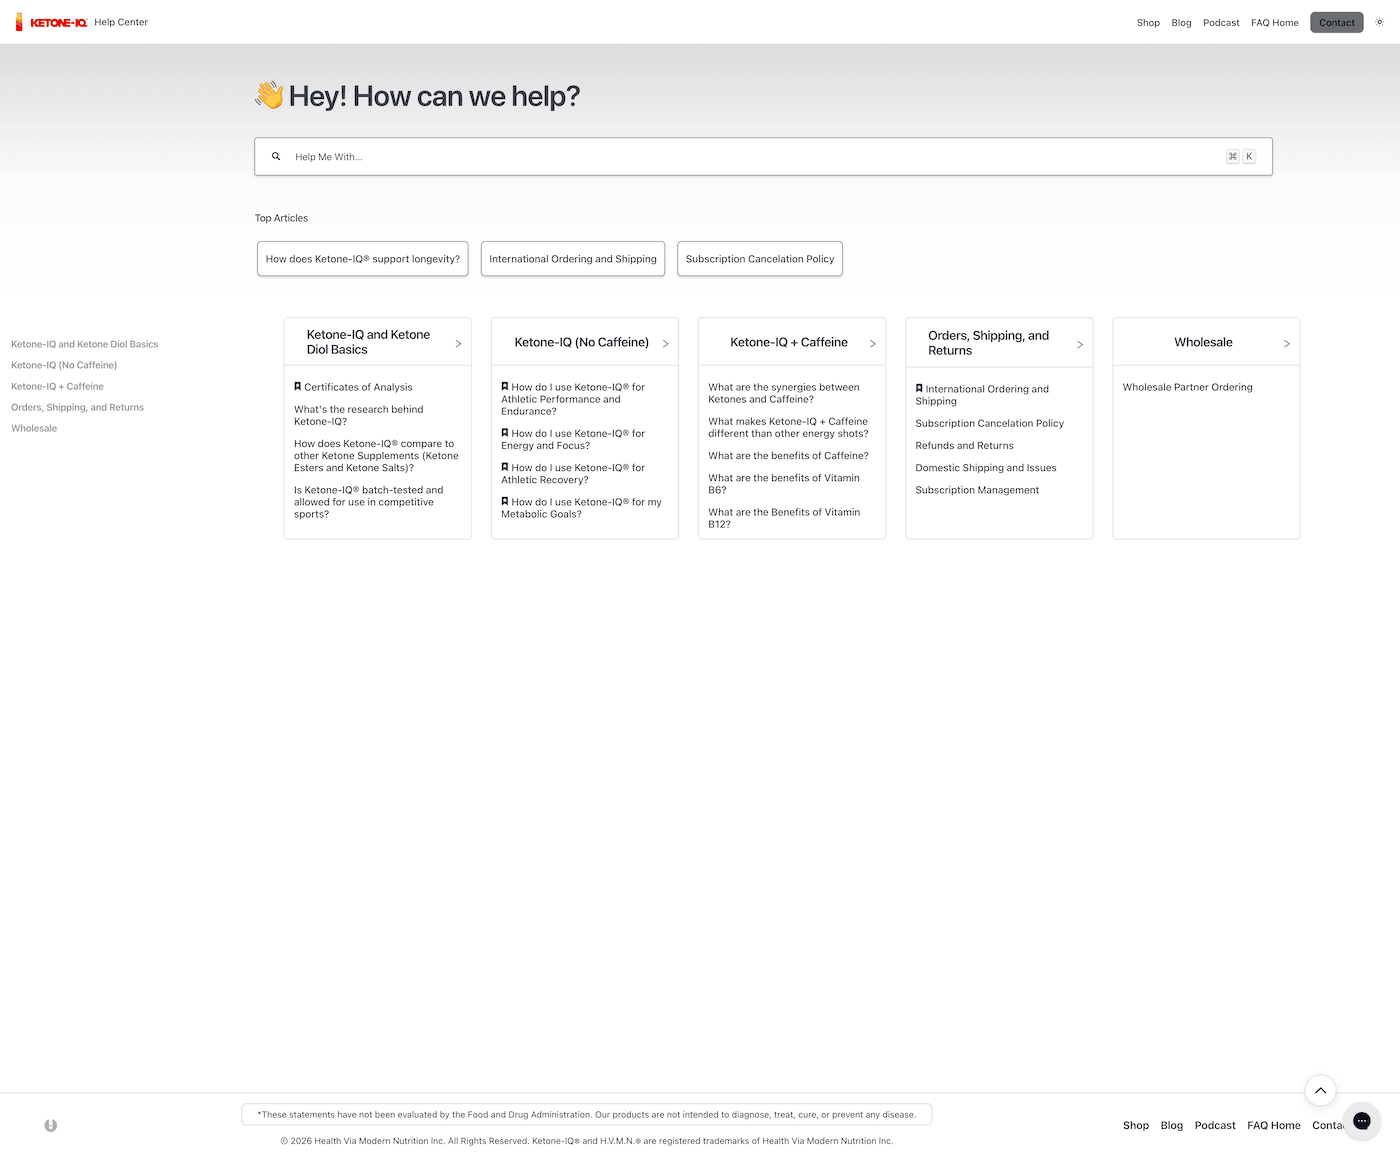Open Wholesale Partner Ordering article
The height and width of the screenshot is (1157, 1400).
1187,387
